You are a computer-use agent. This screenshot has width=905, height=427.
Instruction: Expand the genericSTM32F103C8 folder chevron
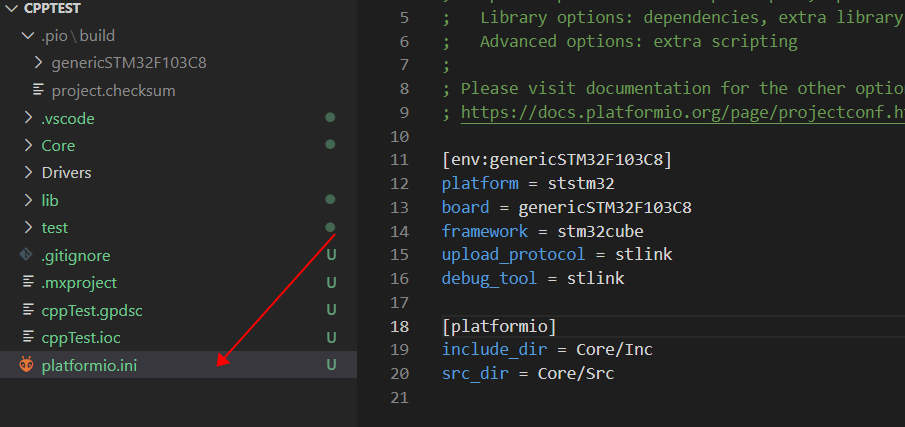click(38, 62)
